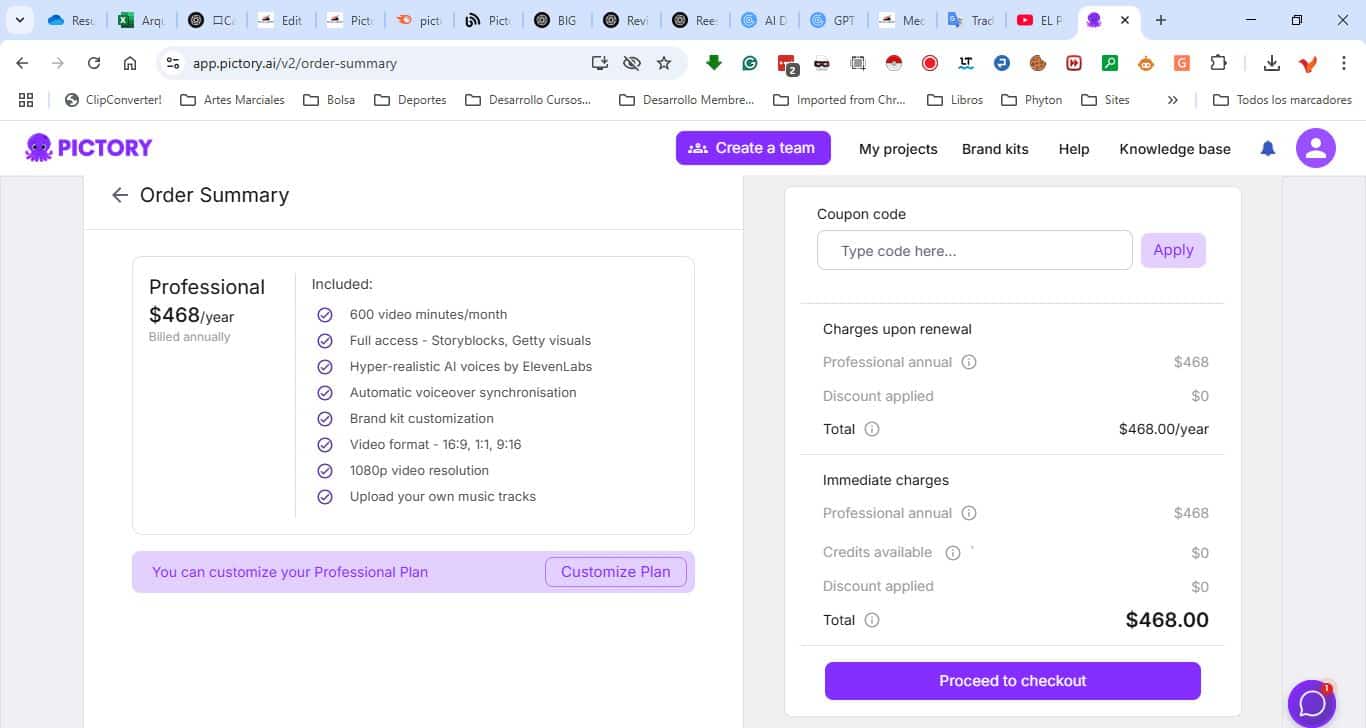
Task: Open Chrome three-dot menu
Action: [1344, 63]
